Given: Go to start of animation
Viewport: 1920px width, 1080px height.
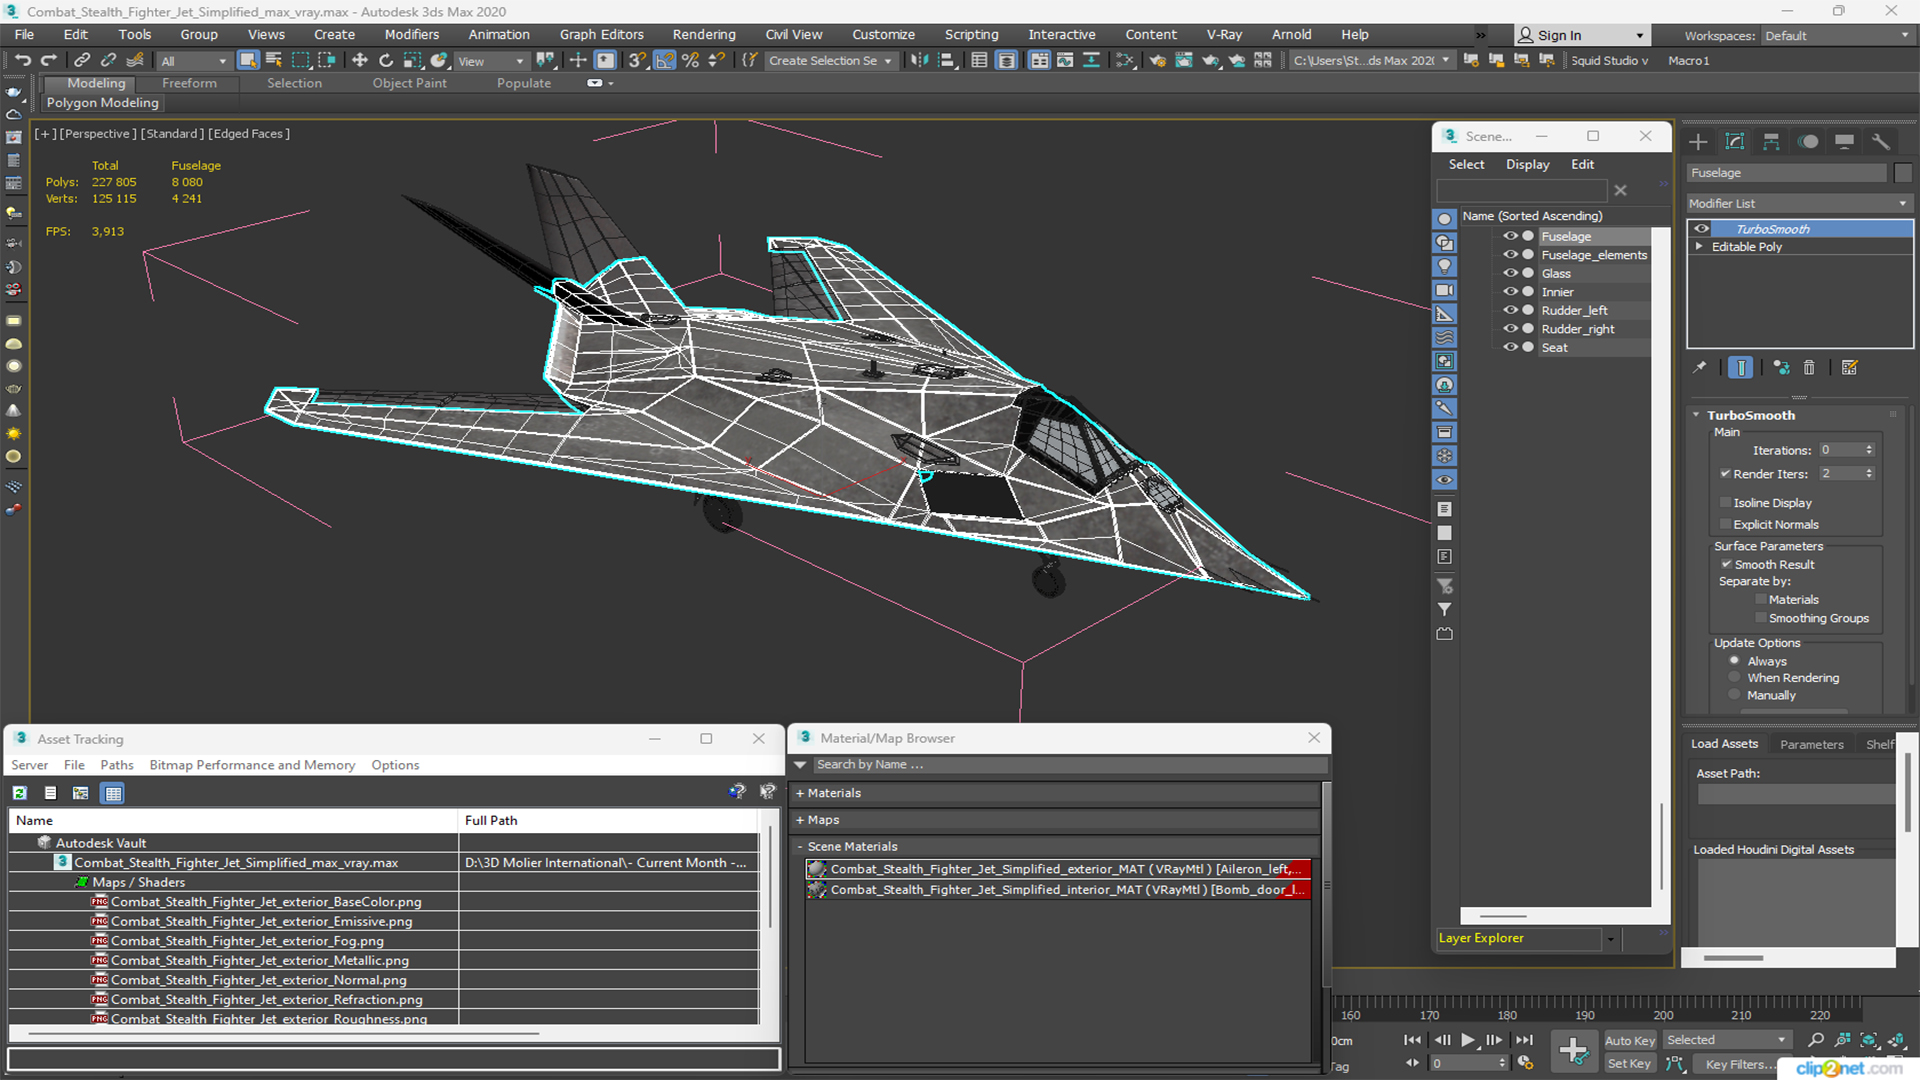Looking at the screenshot, I should (1412, 1040).
